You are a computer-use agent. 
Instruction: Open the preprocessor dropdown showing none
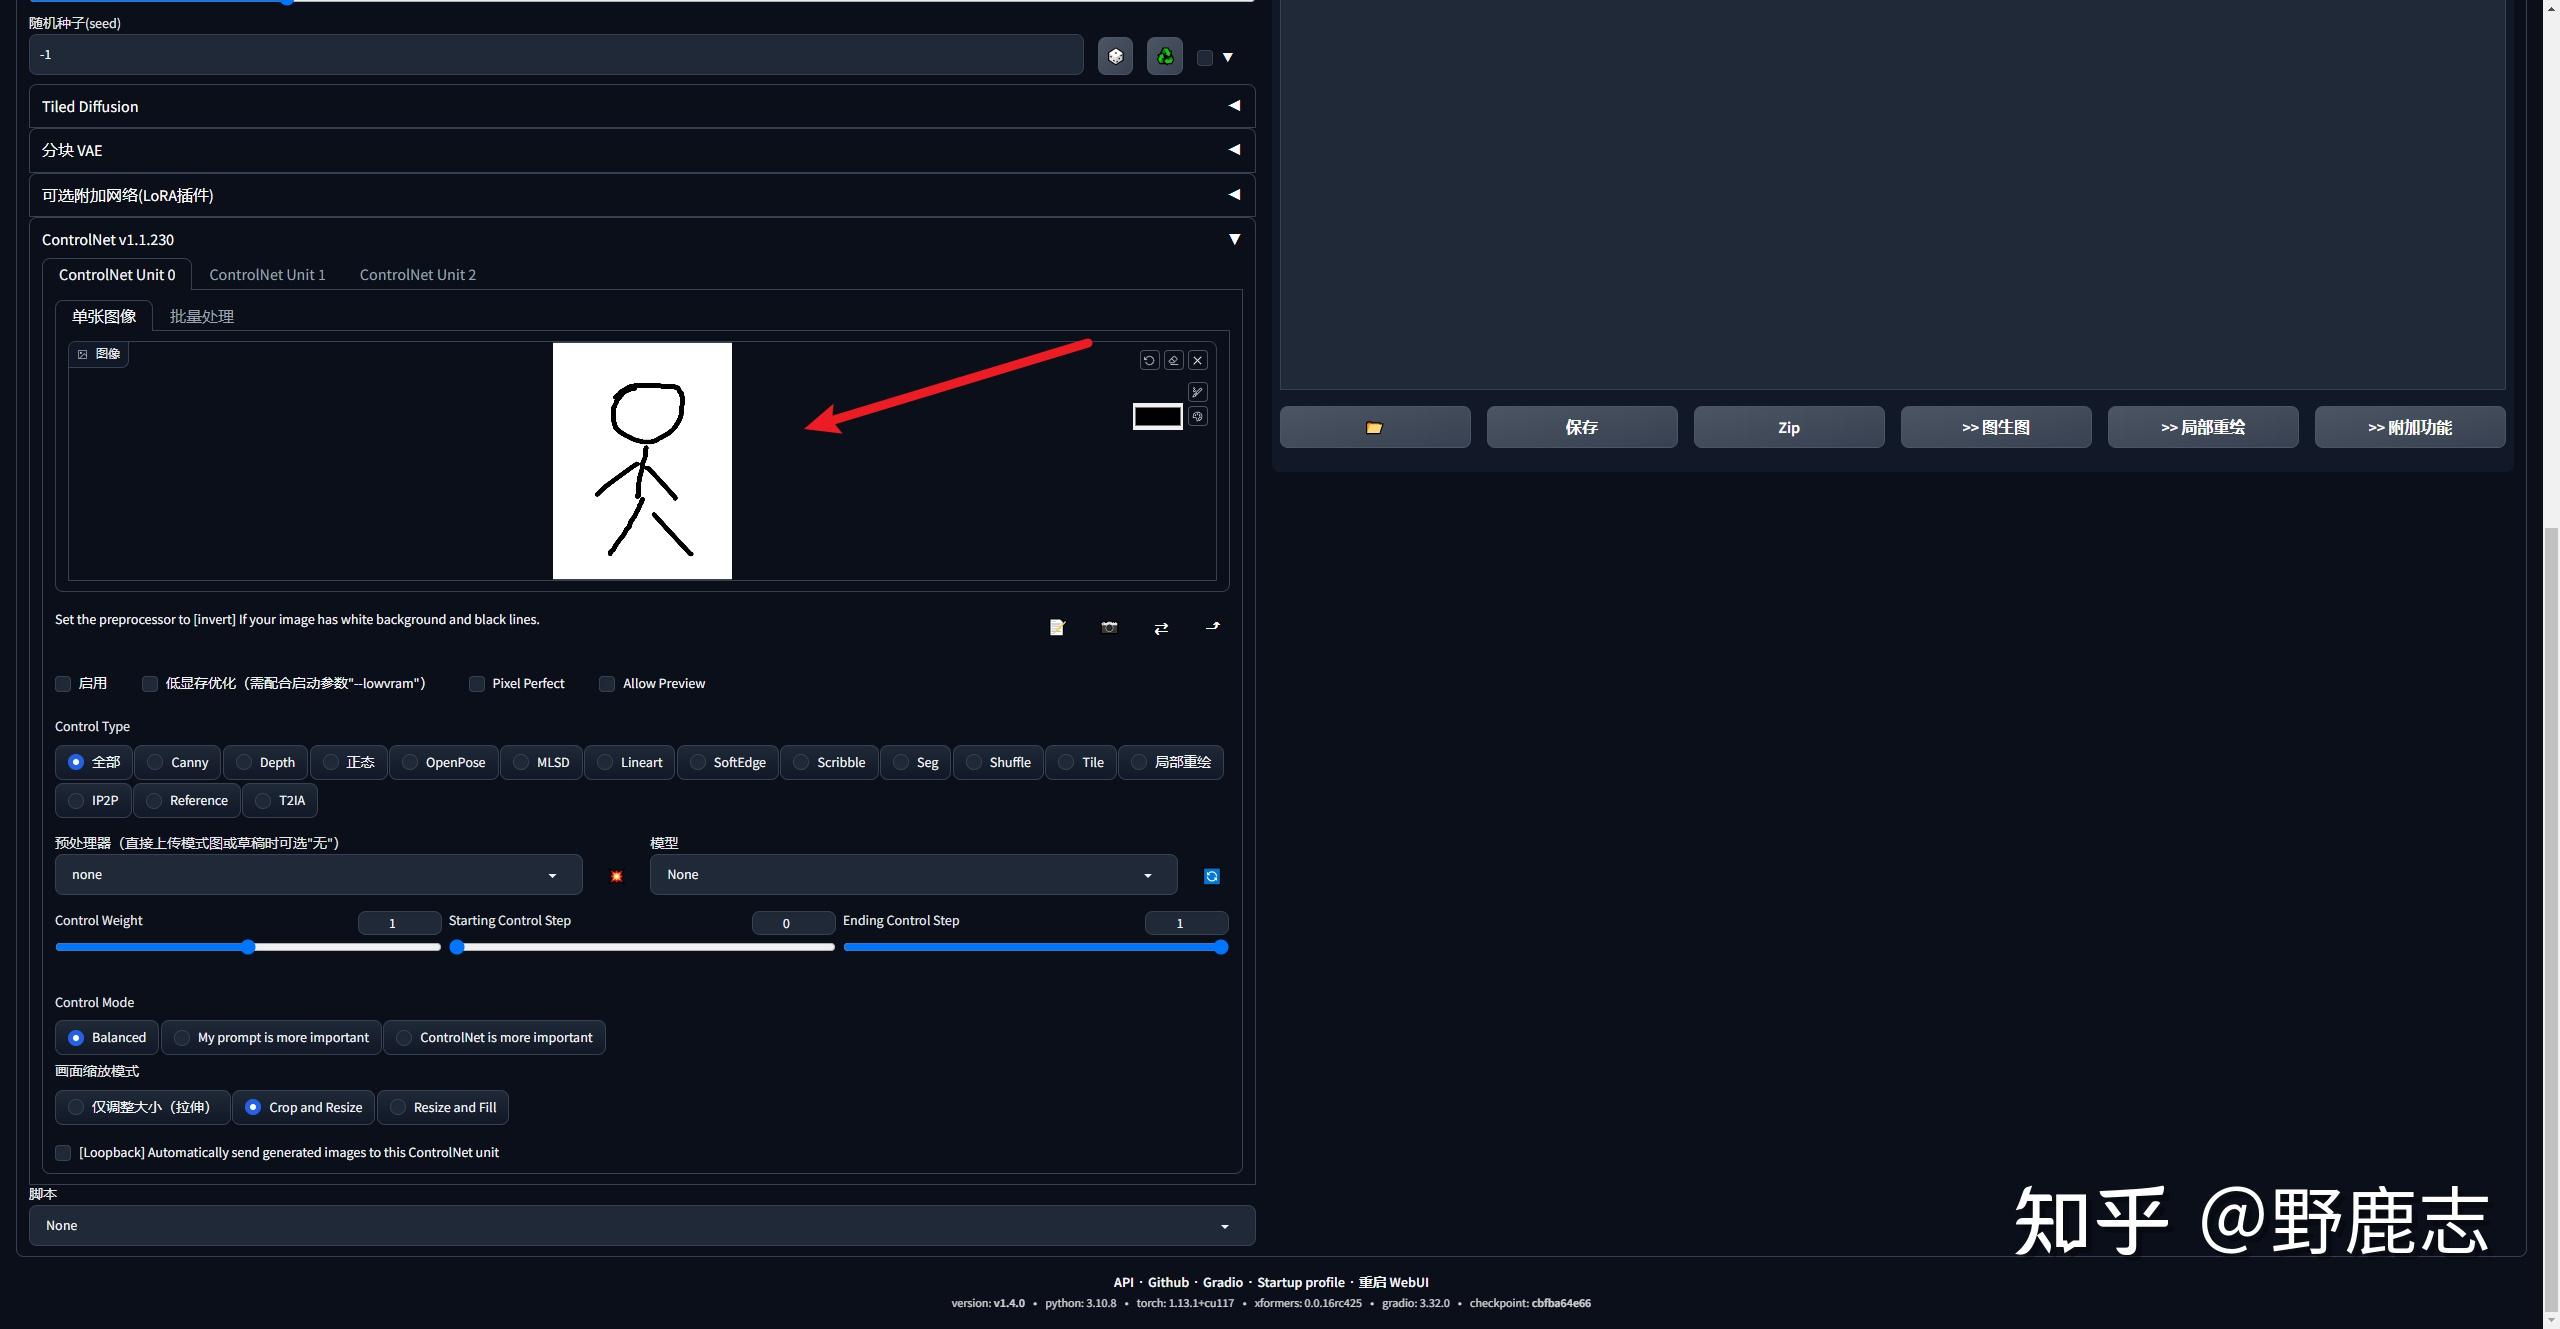tap(317, 874)
